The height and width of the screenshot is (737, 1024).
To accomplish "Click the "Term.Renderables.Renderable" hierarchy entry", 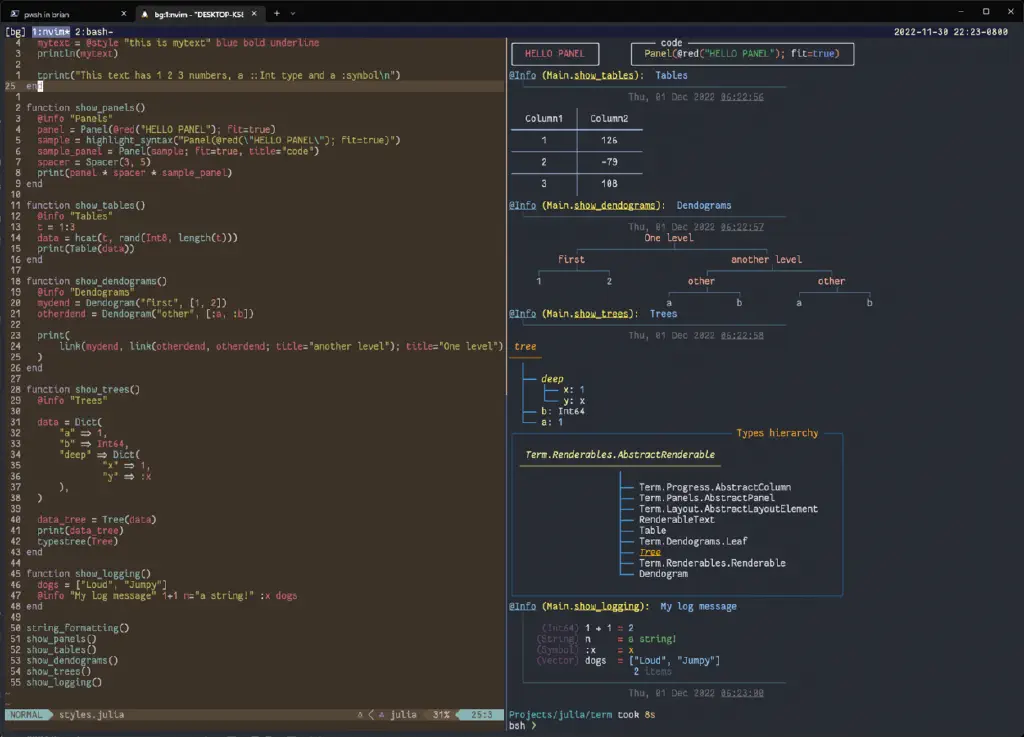I will coord(712,563).
